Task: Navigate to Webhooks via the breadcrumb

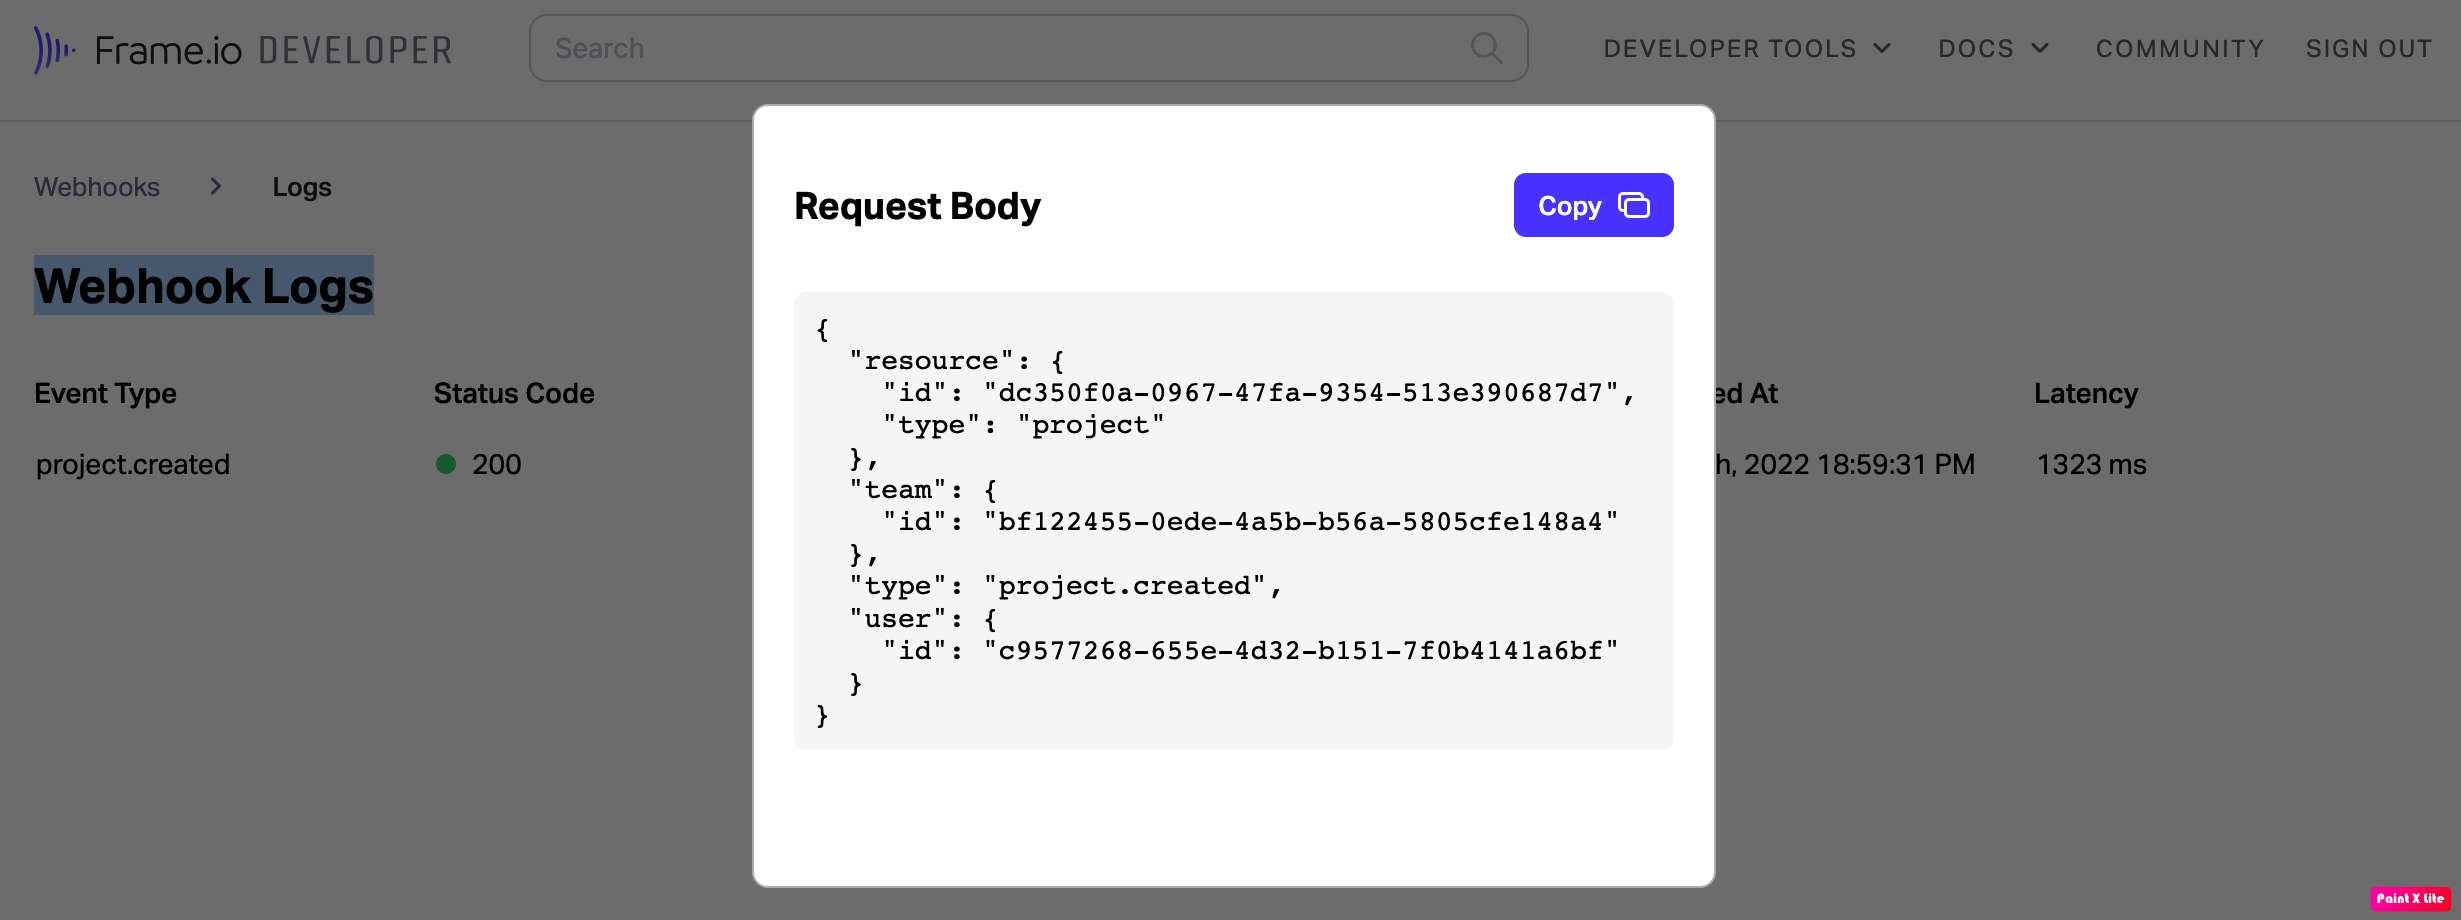Action: 97,187
